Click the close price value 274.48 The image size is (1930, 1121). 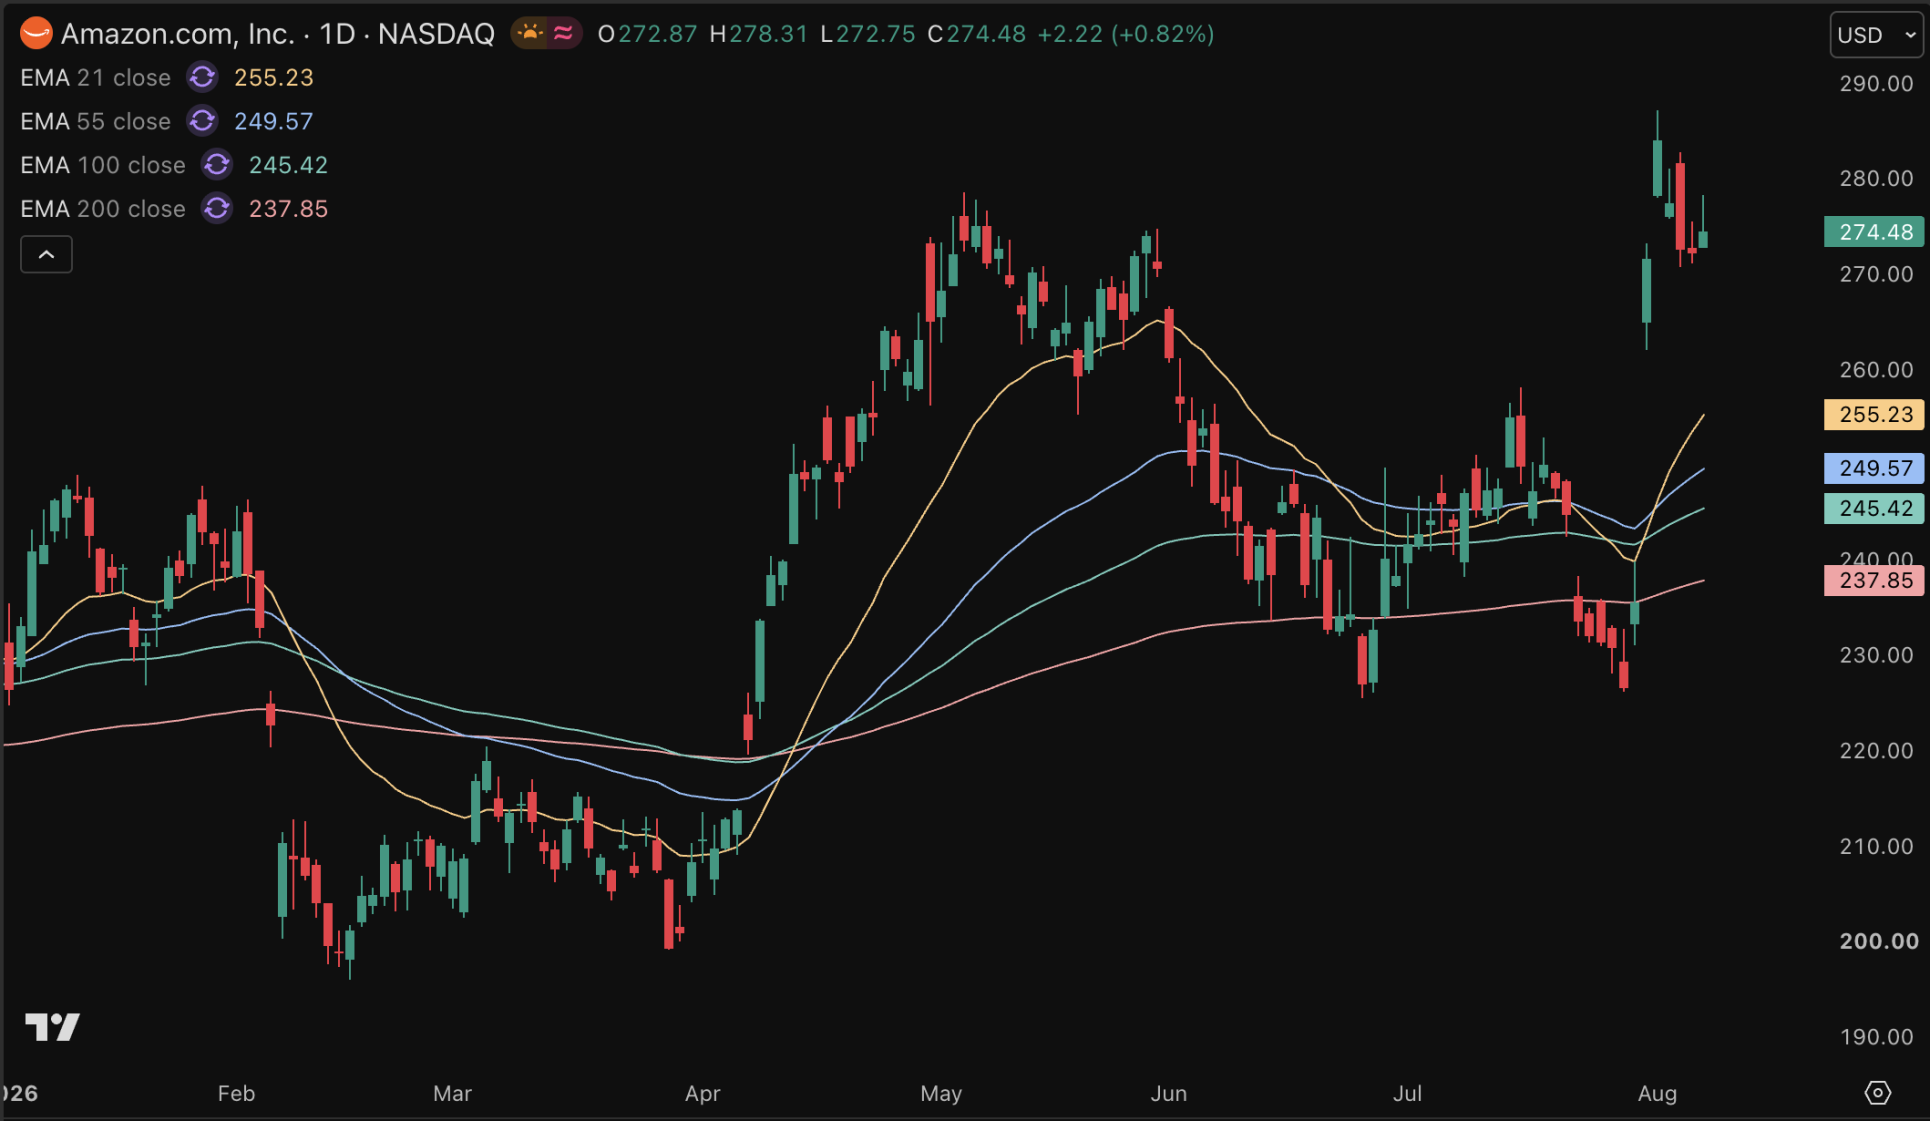pyautogui.click(x=986, y=34)
